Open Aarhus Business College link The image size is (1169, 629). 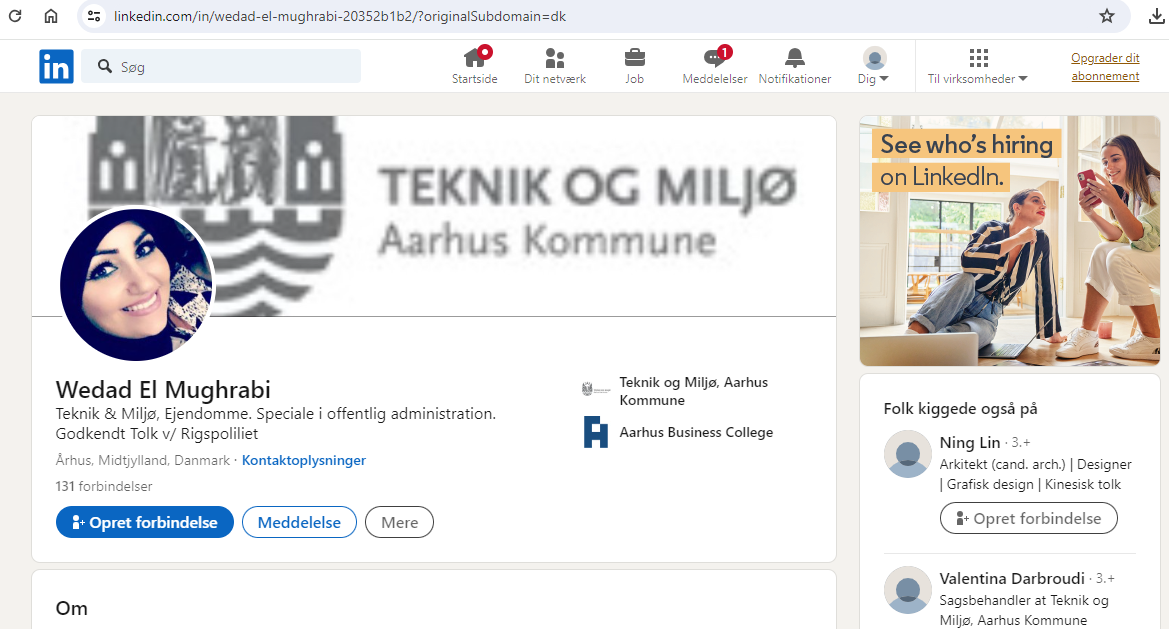[x=696, y=432]
